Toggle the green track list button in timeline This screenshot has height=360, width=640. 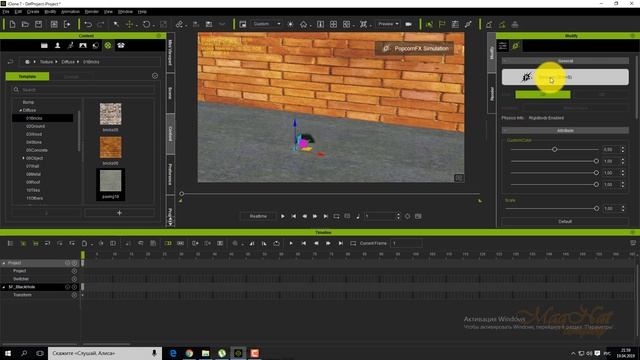tap(23, 243)
